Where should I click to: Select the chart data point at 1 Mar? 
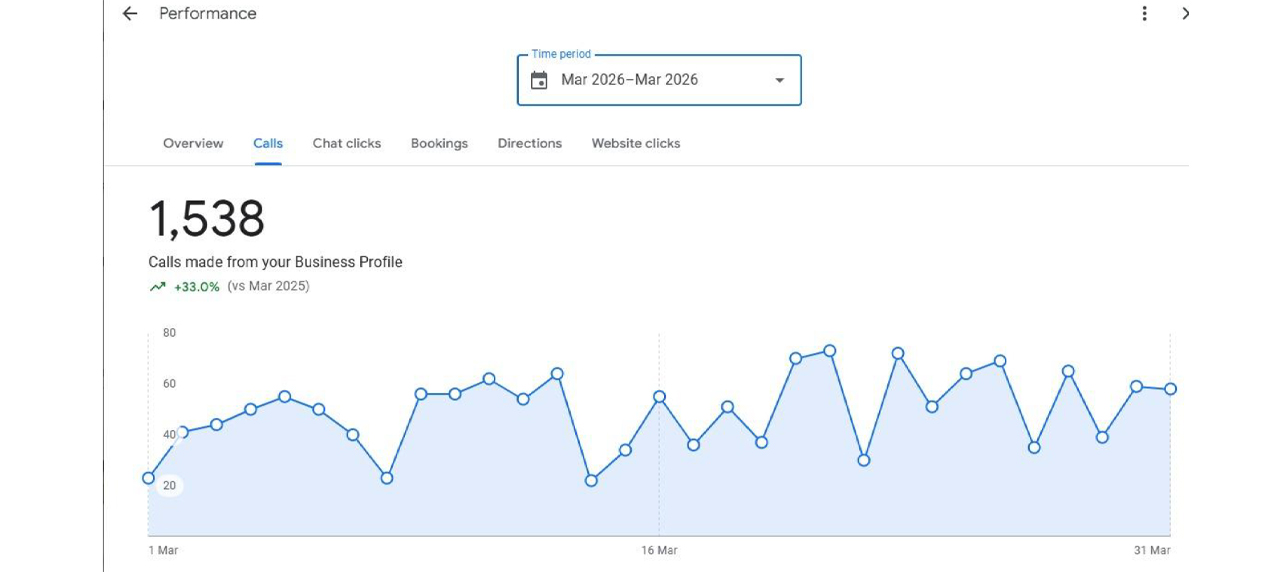tap(149, 478)
